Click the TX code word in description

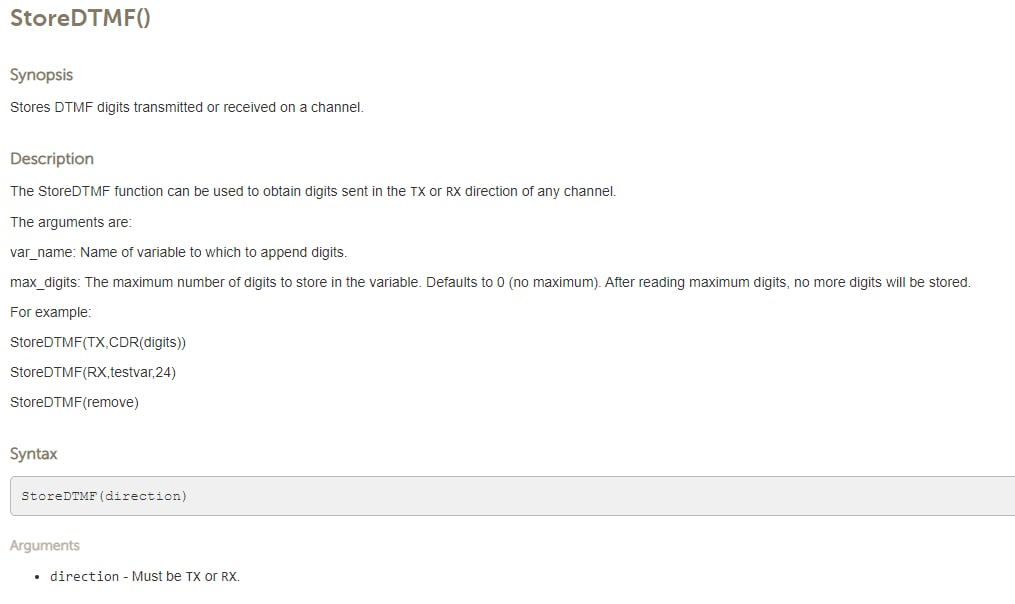[418, 192]
